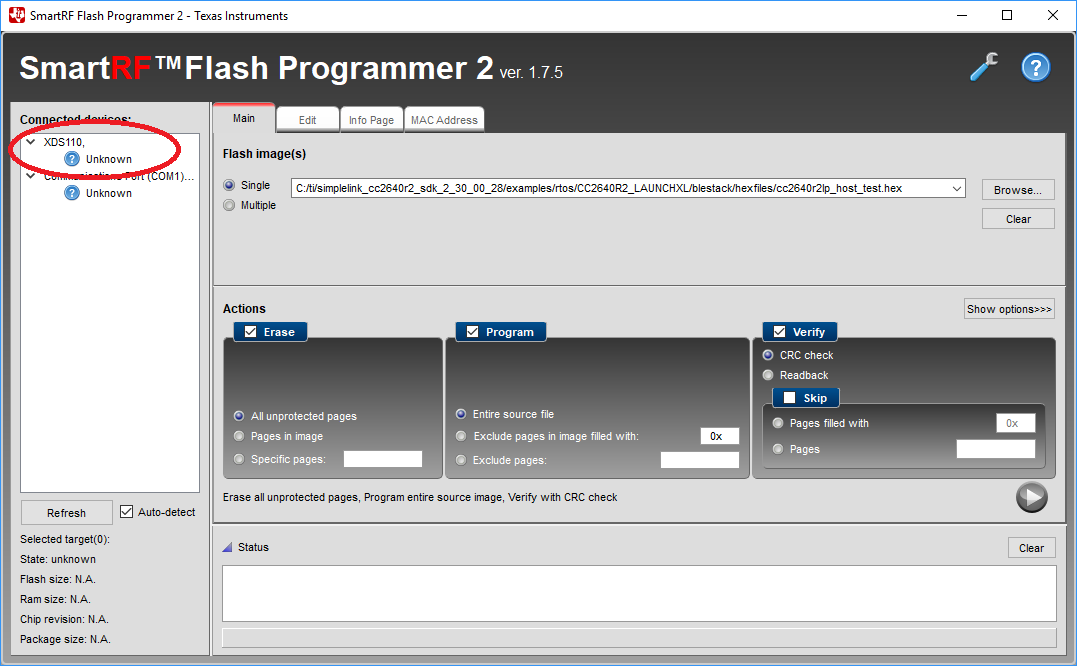1077x666 pixels.
Task: Click the Specific pages input field
Action: coord(382,460)
